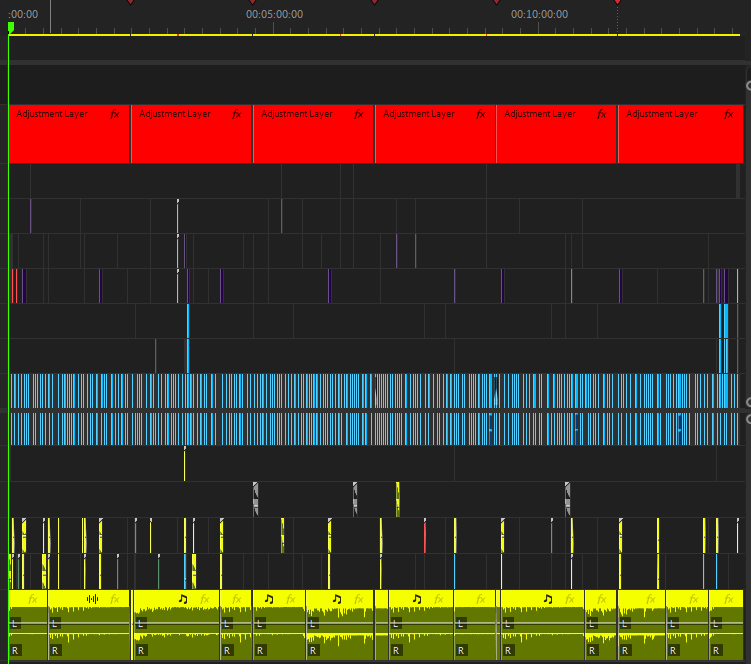The width and height of the screenshot is (751, 664).
Task: Select the last Adjustment Layer clip by its name
Action: pyautogui.click(x=662, y=114)
